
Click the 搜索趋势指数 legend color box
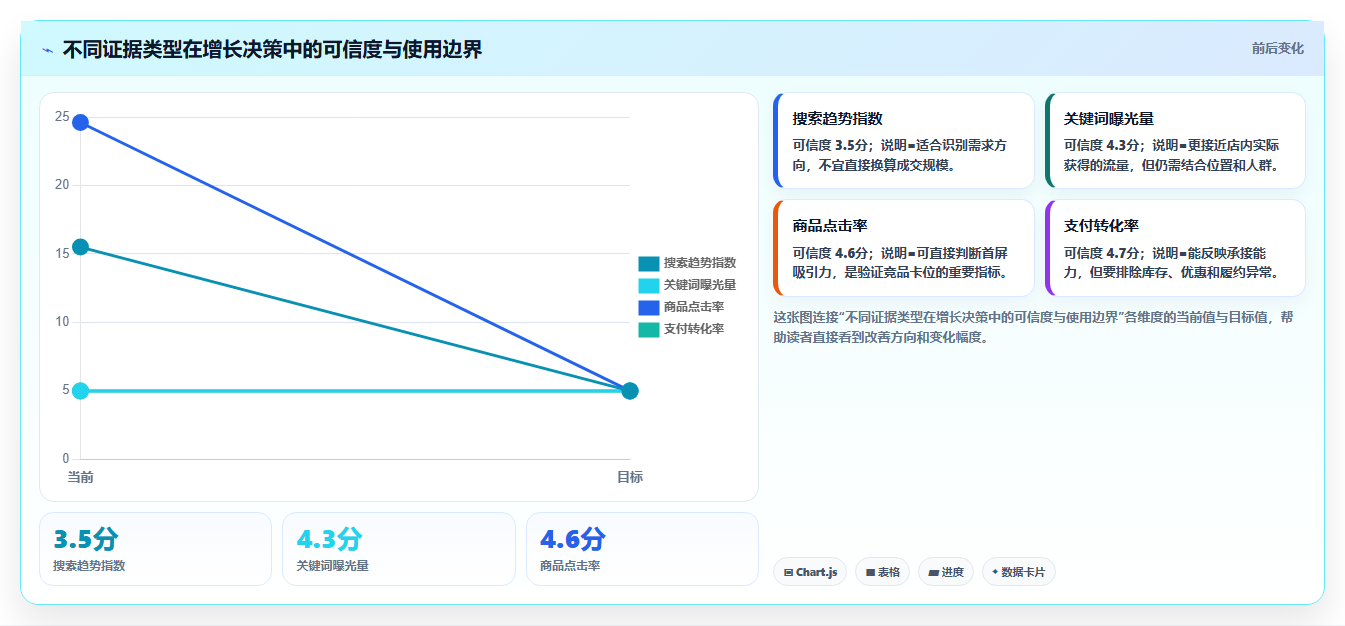[x=649, y=263]
